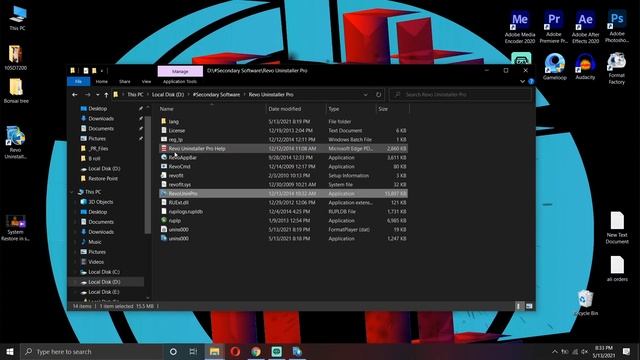
Task: Select the Bonsai tree folder on desktop
Action: 16,91
